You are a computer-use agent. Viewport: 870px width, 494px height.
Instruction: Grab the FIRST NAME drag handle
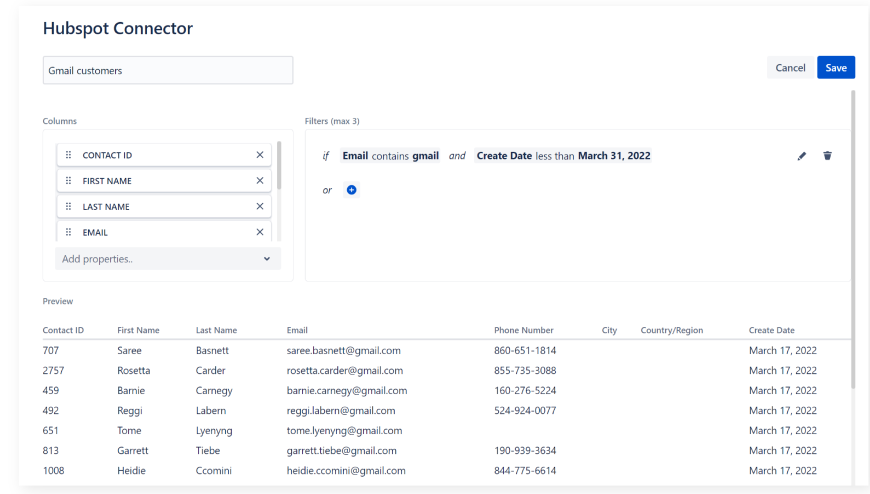(68, 180)
